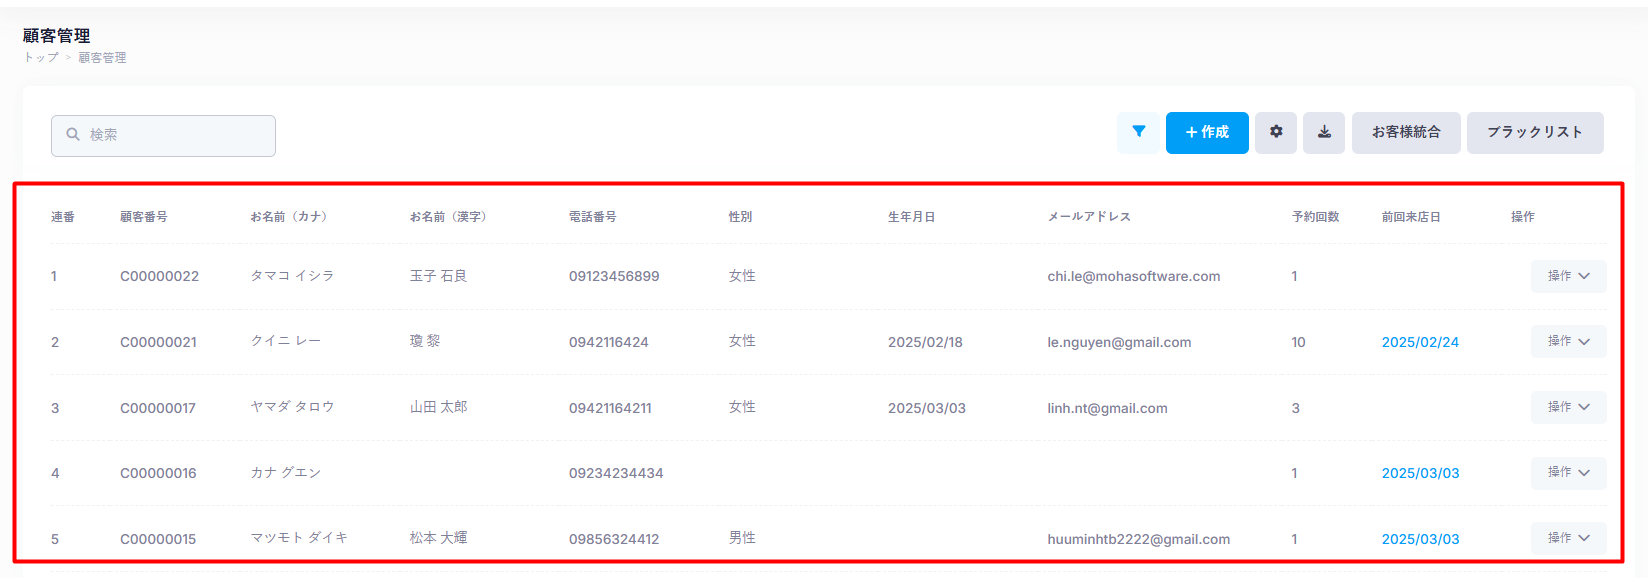Focus the 検索 search input field
Viewport: 1648px width, 578px height.
(x=175, y=135)
